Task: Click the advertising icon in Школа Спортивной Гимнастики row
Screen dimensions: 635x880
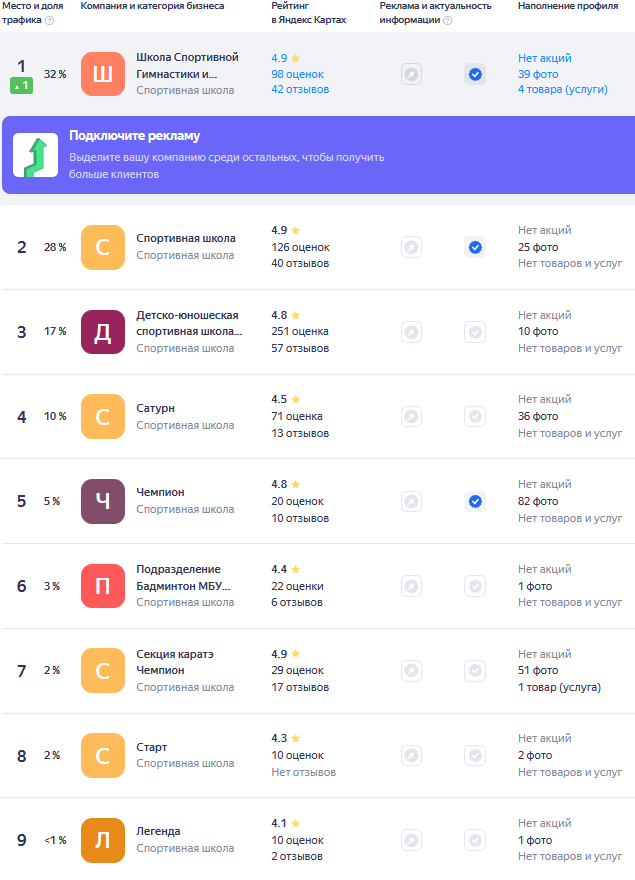Action: (411, 74)
